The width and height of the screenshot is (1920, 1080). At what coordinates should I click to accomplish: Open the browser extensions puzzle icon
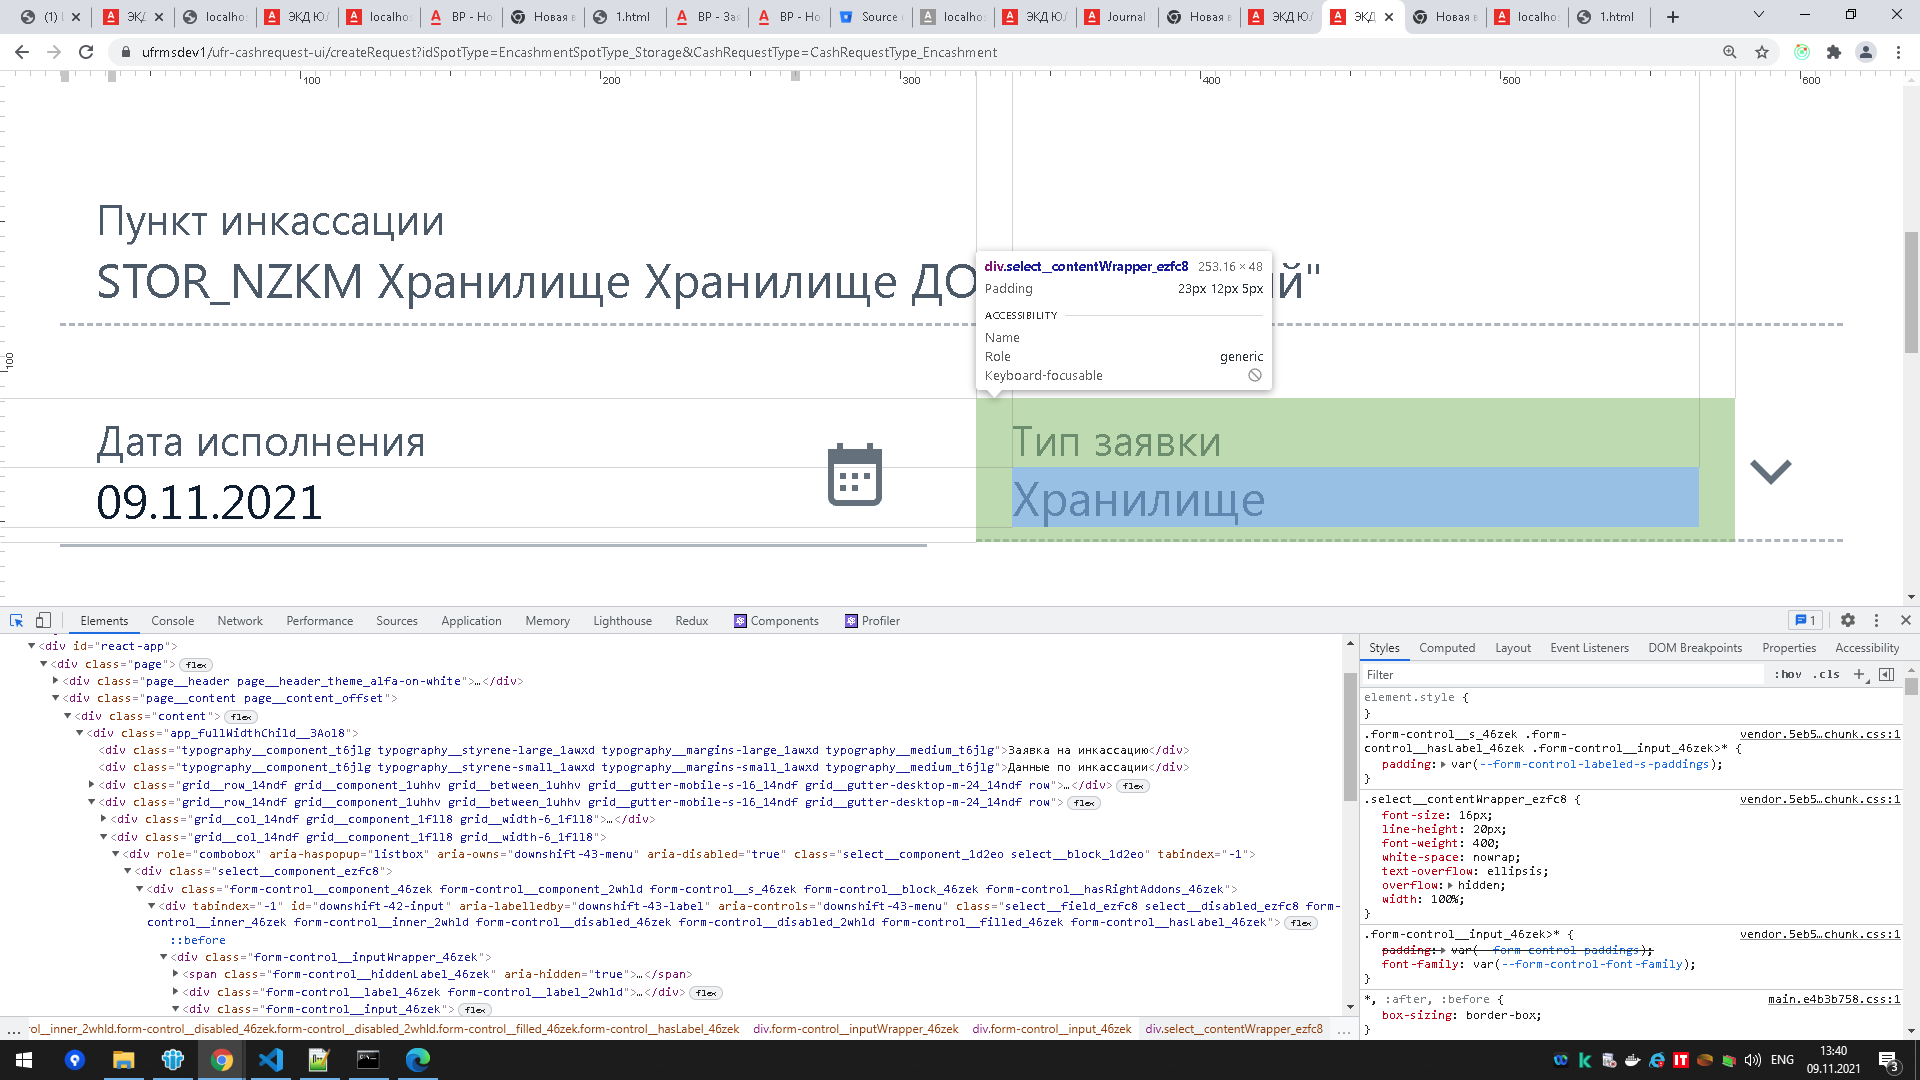coord(1834,52)
